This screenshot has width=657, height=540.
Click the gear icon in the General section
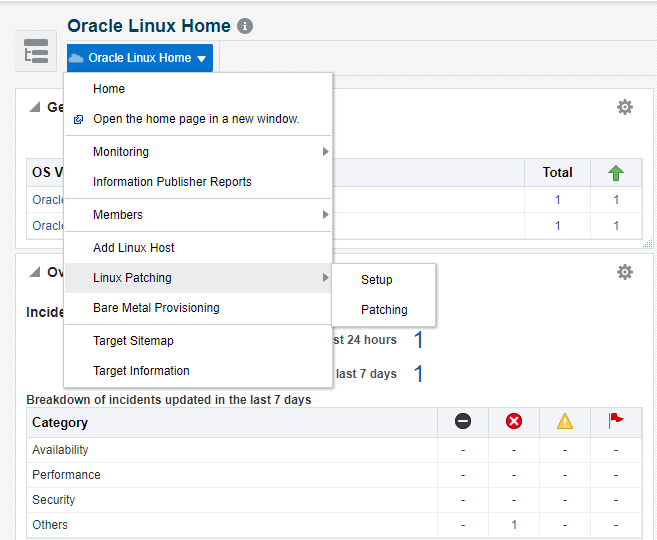(x=625, y=107)
